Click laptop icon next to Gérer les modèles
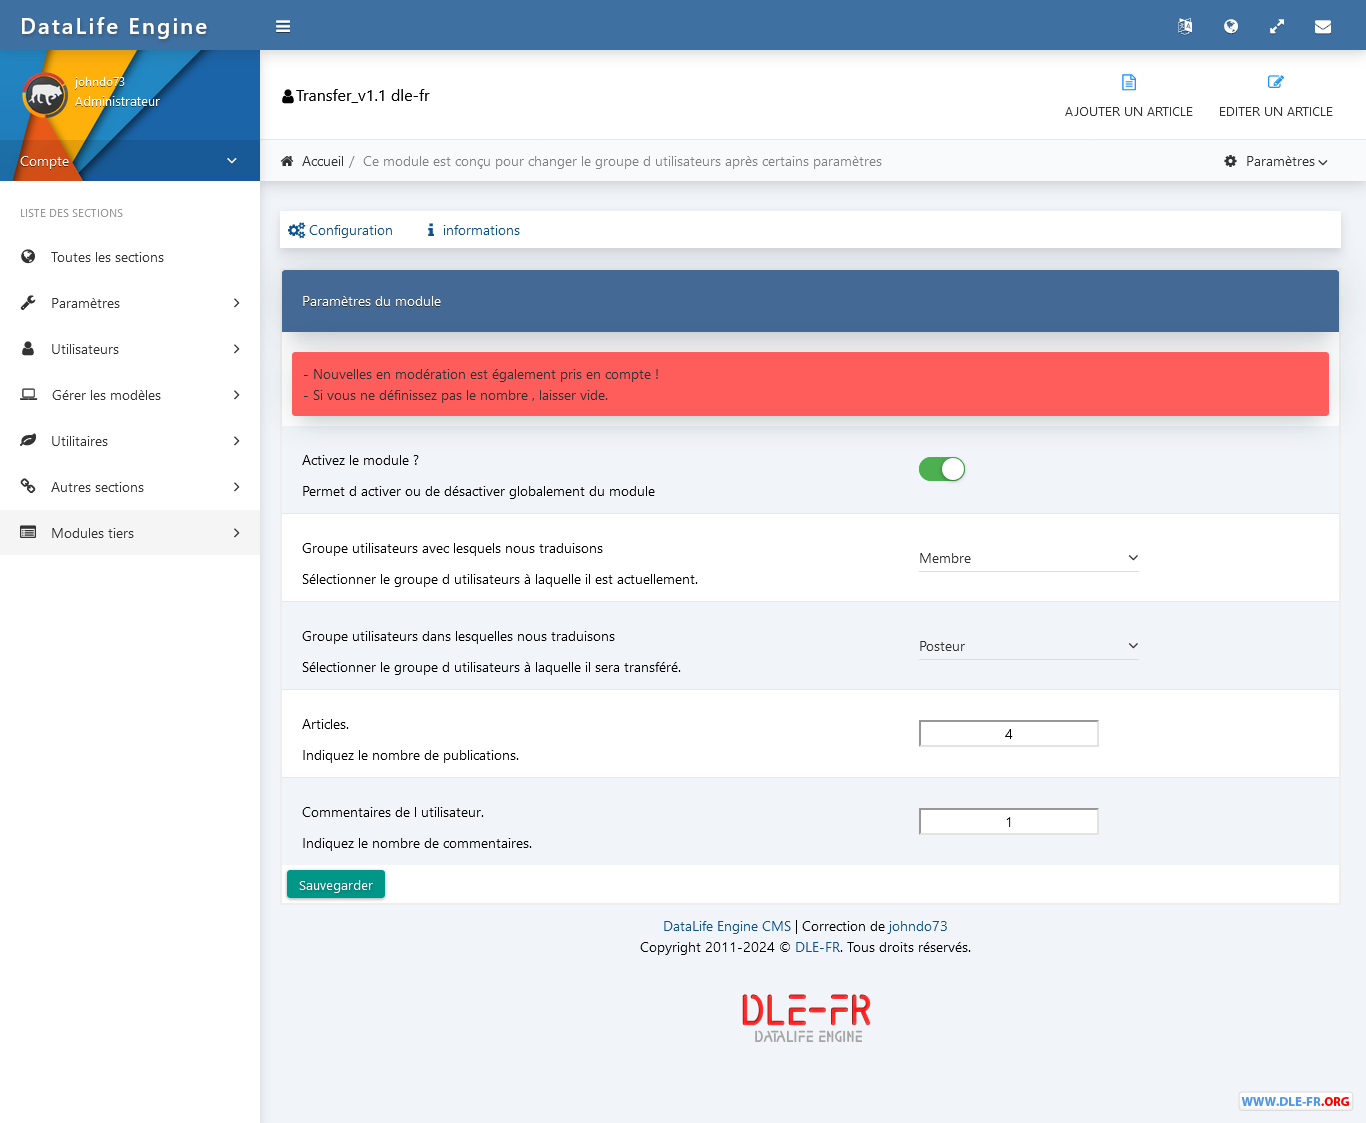 point(29,395)
